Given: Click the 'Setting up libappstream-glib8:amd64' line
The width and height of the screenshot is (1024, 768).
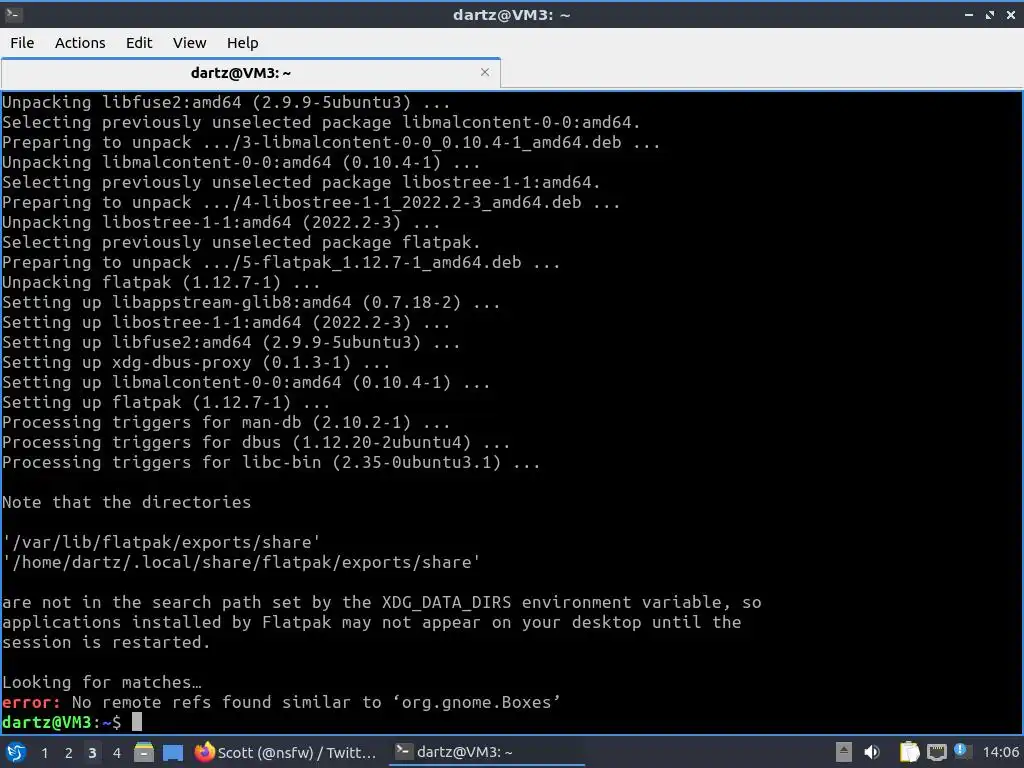Looking at the screenshot, I should [251, 302].
